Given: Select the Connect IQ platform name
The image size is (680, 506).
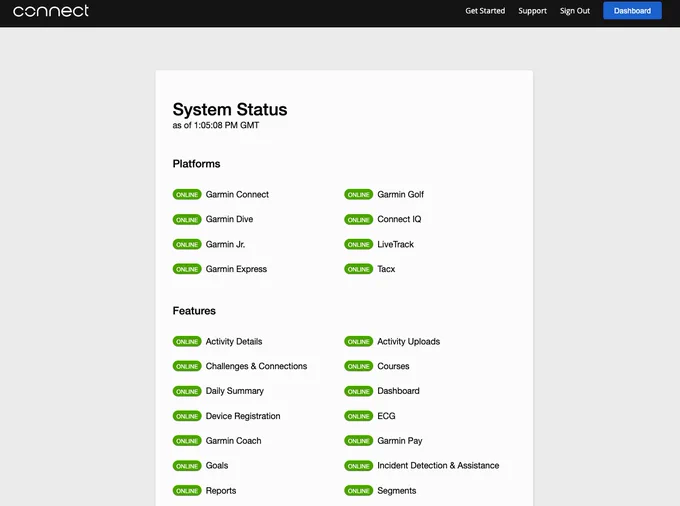Looking at the screenshot, I should (x=399, y=219).
